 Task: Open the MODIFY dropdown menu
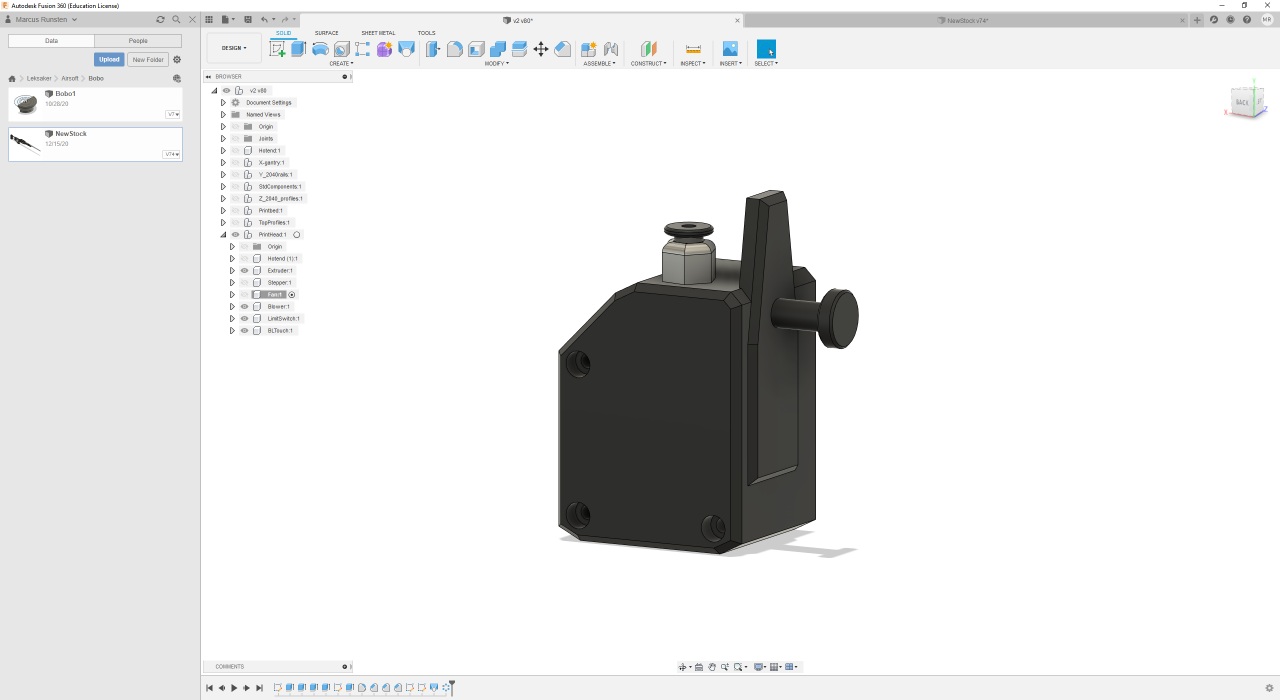[x=497, y=63]
